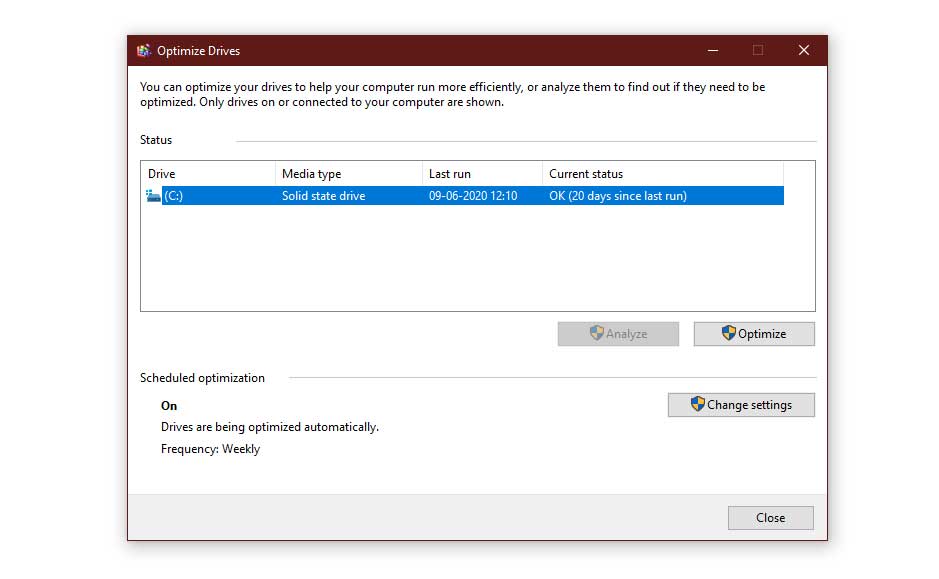
Task: Sort by the Drive column header
Action: (x=208, y=174)
